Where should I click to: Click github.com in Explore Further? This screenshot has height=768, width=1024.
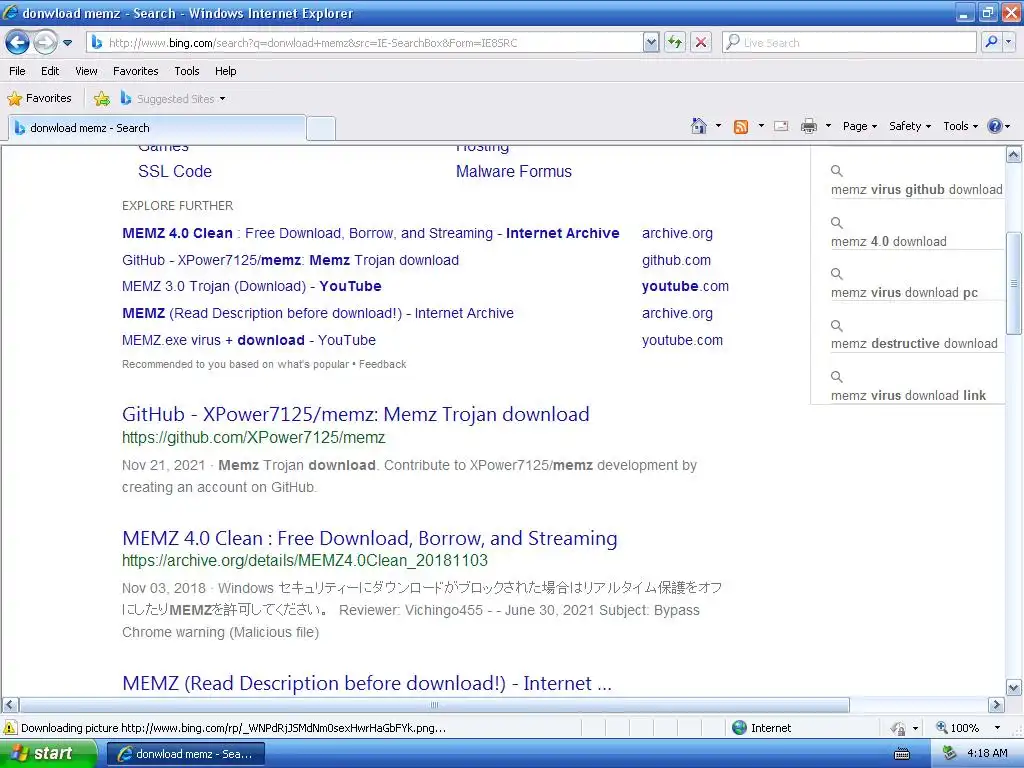676,260
